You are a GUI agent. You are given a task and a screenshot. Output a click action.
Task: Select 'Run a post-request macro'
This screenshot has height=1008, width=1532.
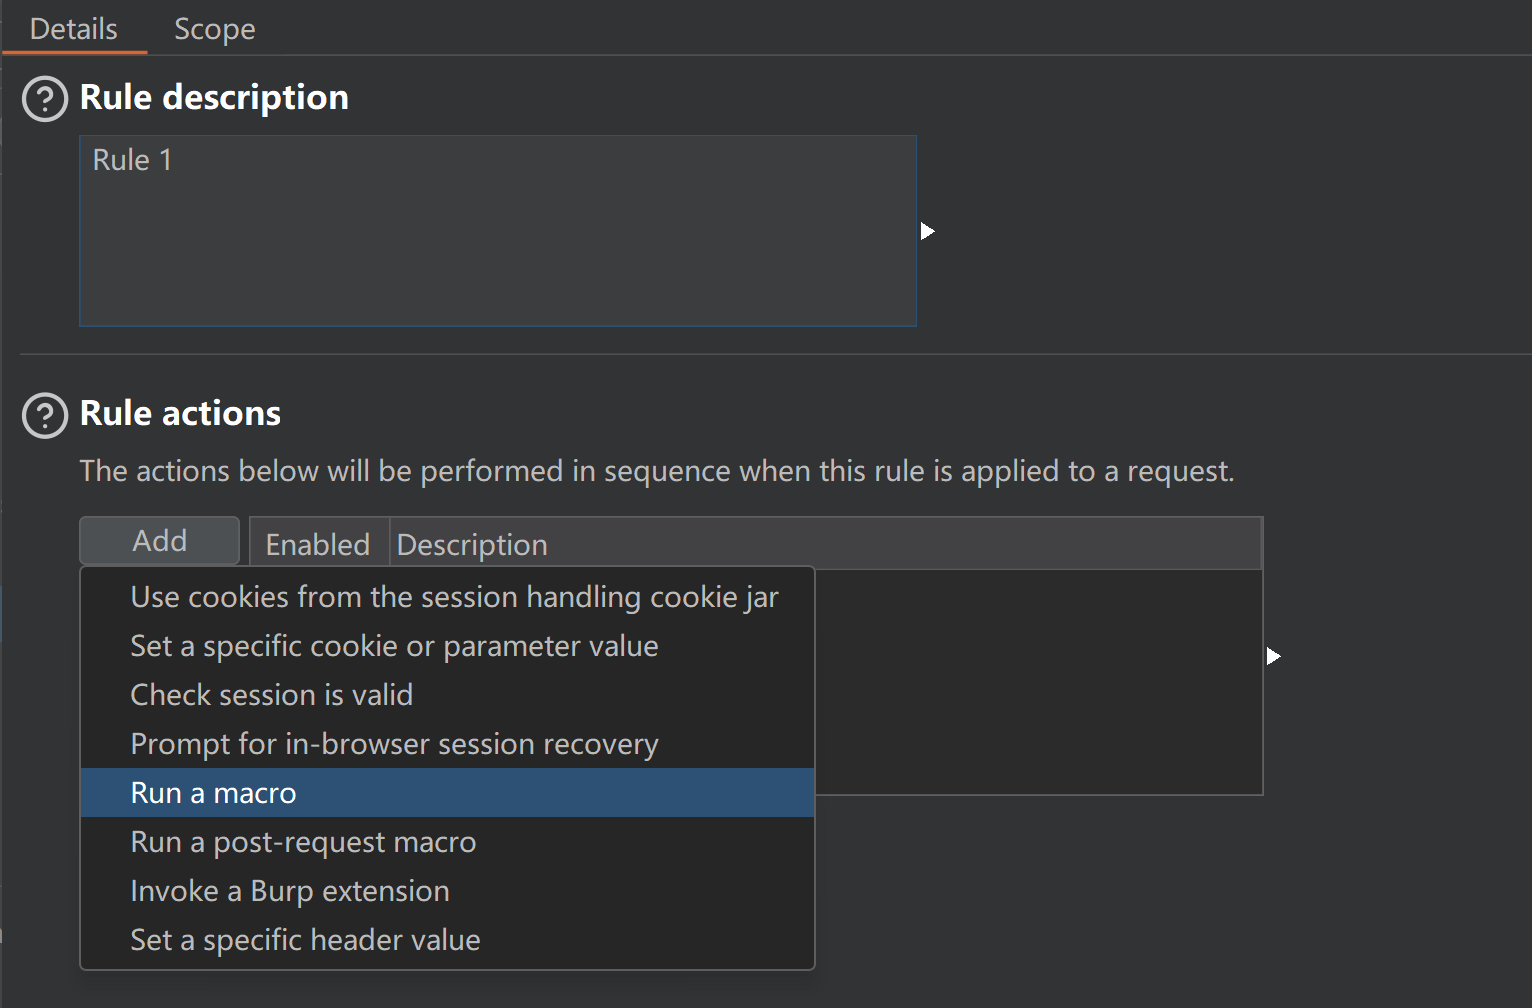(303, 842)
